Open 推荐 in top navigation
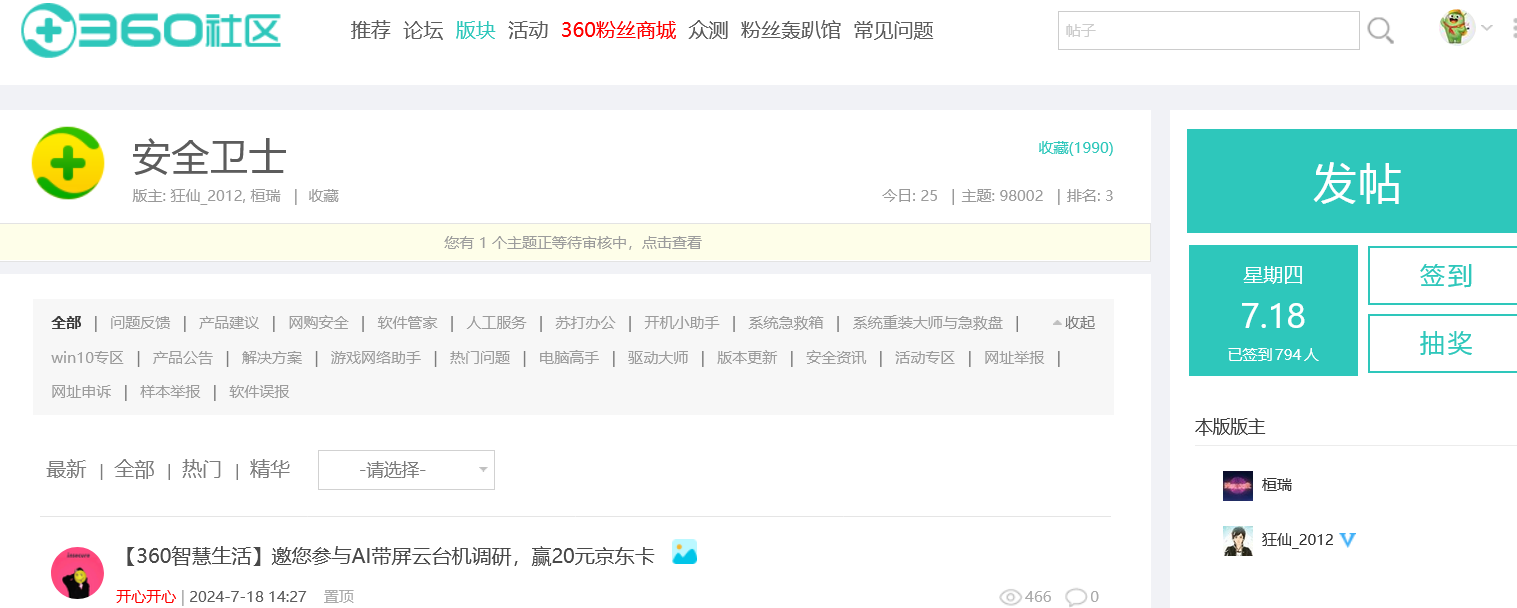This screenshot has width=1517, height=608. click(371, 31)
